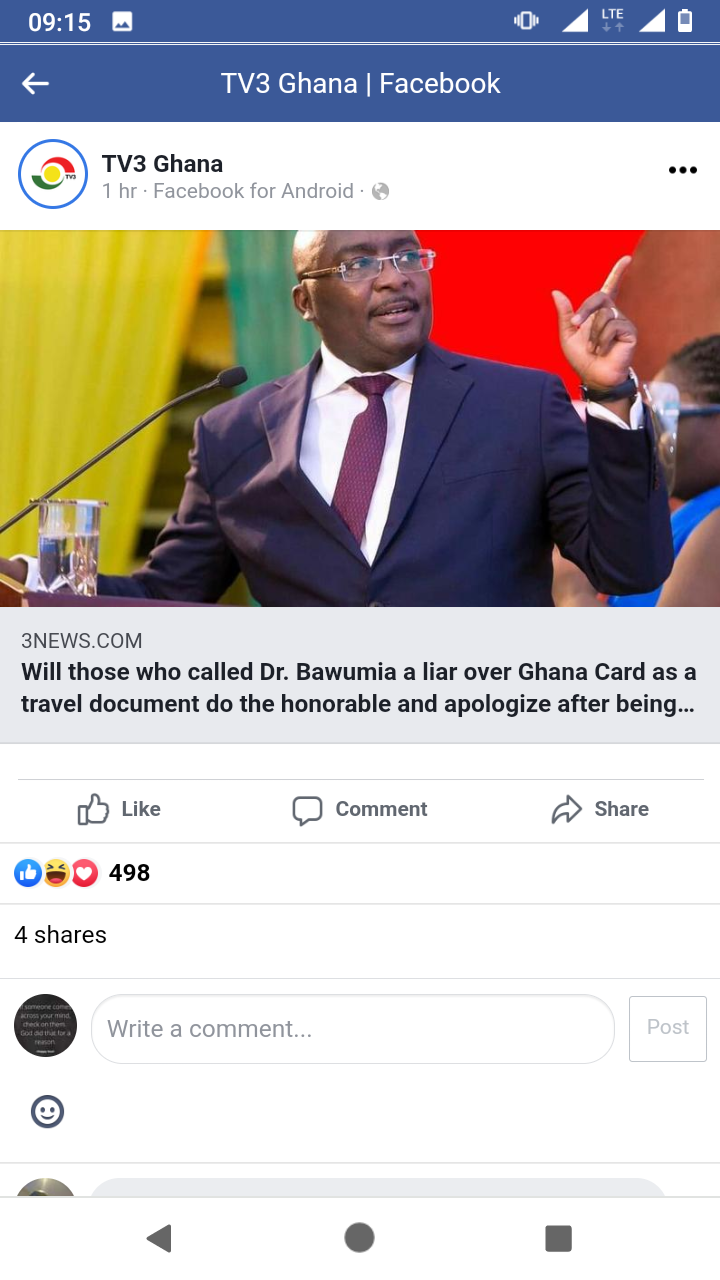
Task: Focus the Write a comment field
Action: [353, 1029]
